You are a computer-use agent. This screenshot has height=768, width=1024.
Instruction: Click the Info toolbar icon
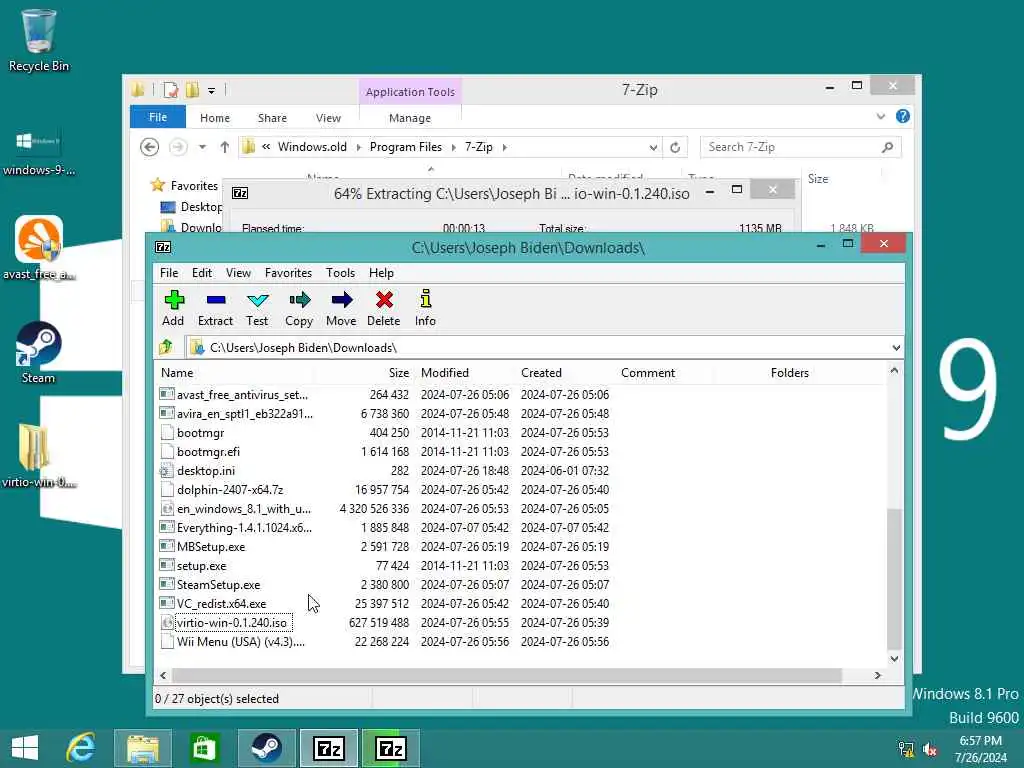[x=425, y=308]
